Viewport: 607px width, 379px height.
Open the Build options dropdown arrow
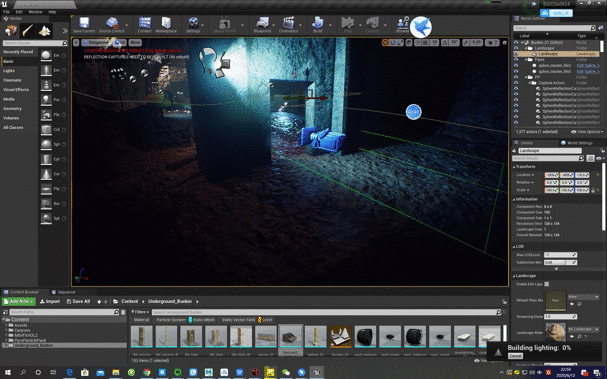(x=330, y=25)
